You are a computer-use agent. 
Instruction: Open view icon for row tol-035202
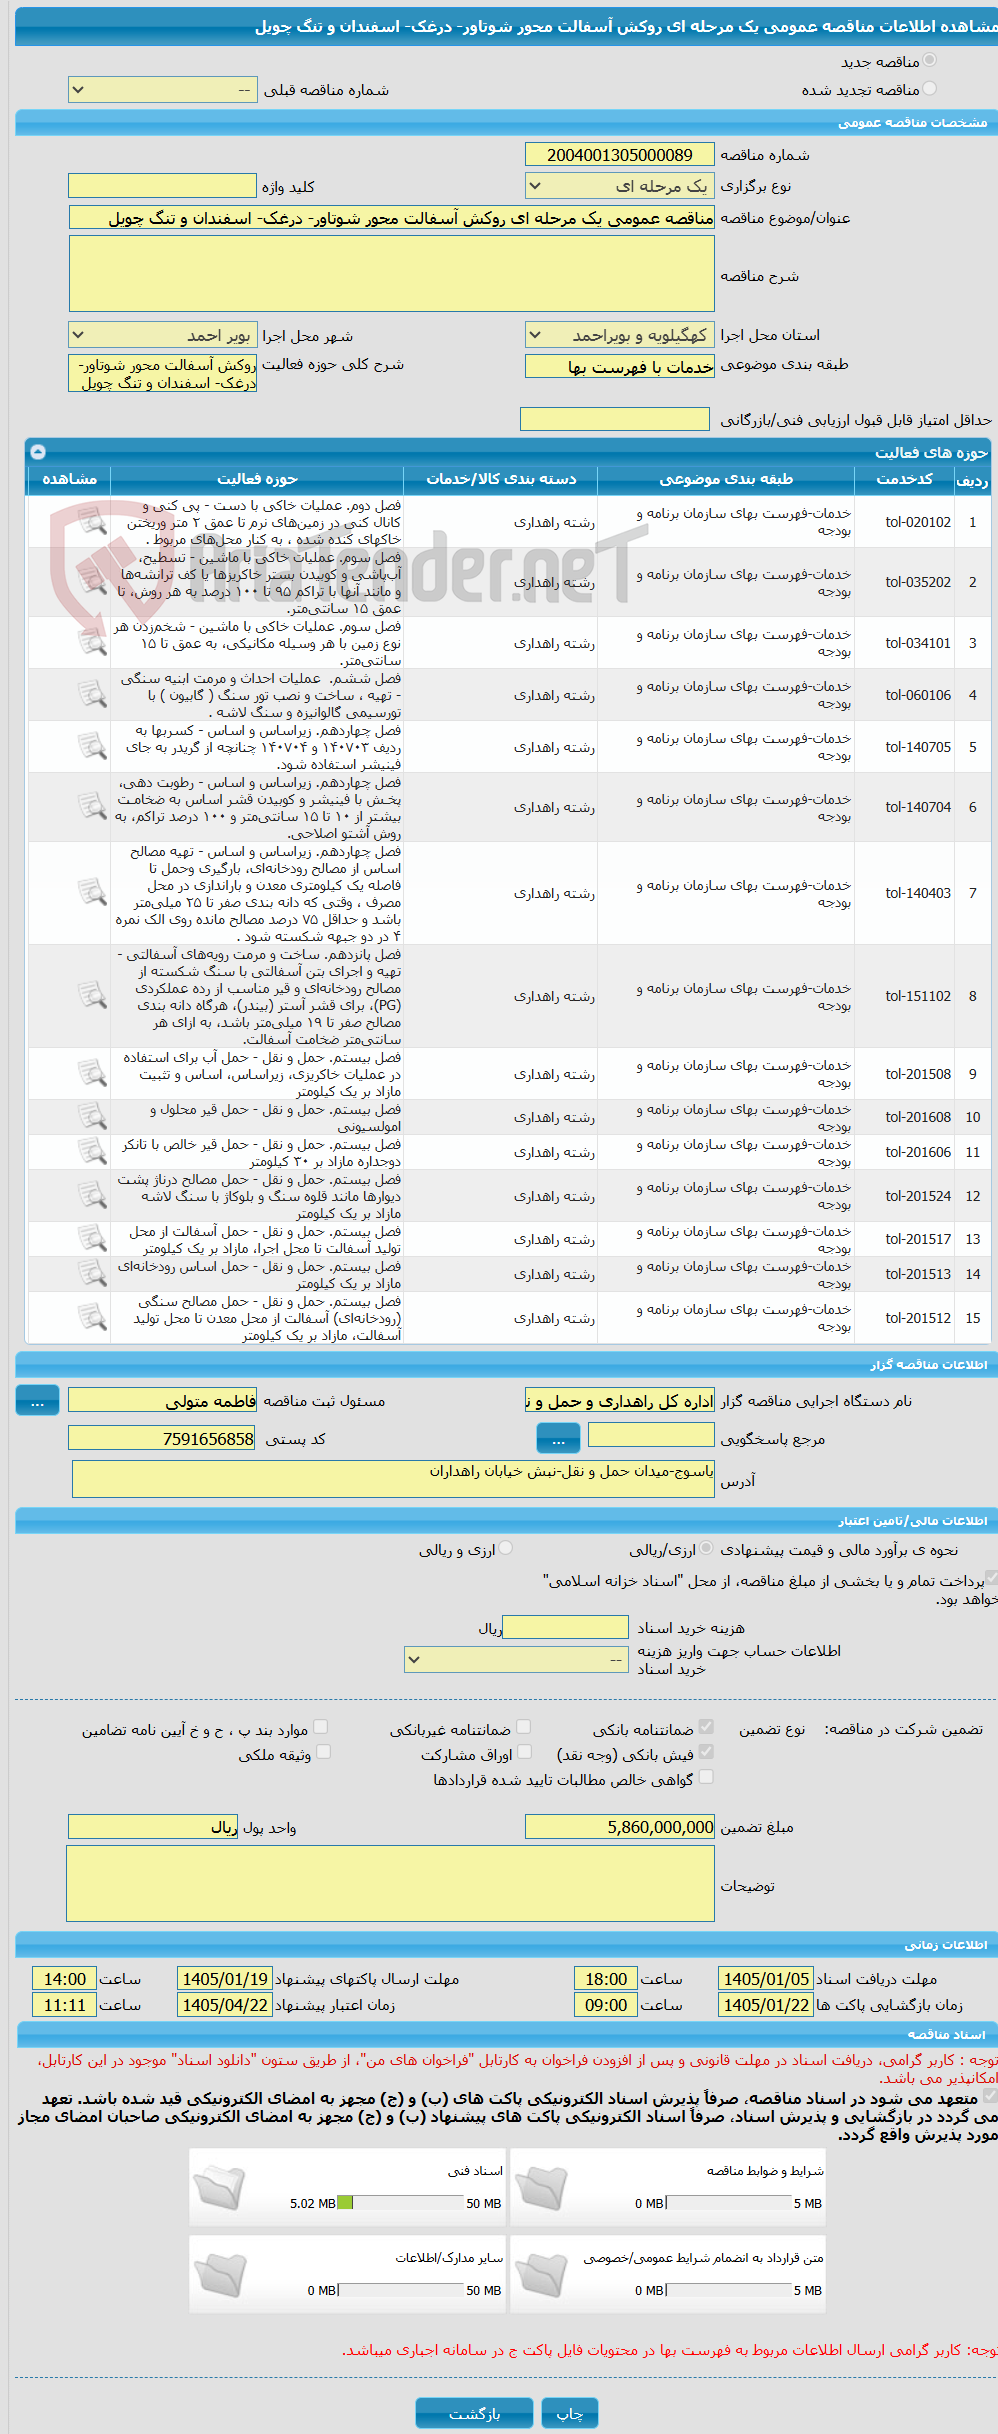[92, 581]
